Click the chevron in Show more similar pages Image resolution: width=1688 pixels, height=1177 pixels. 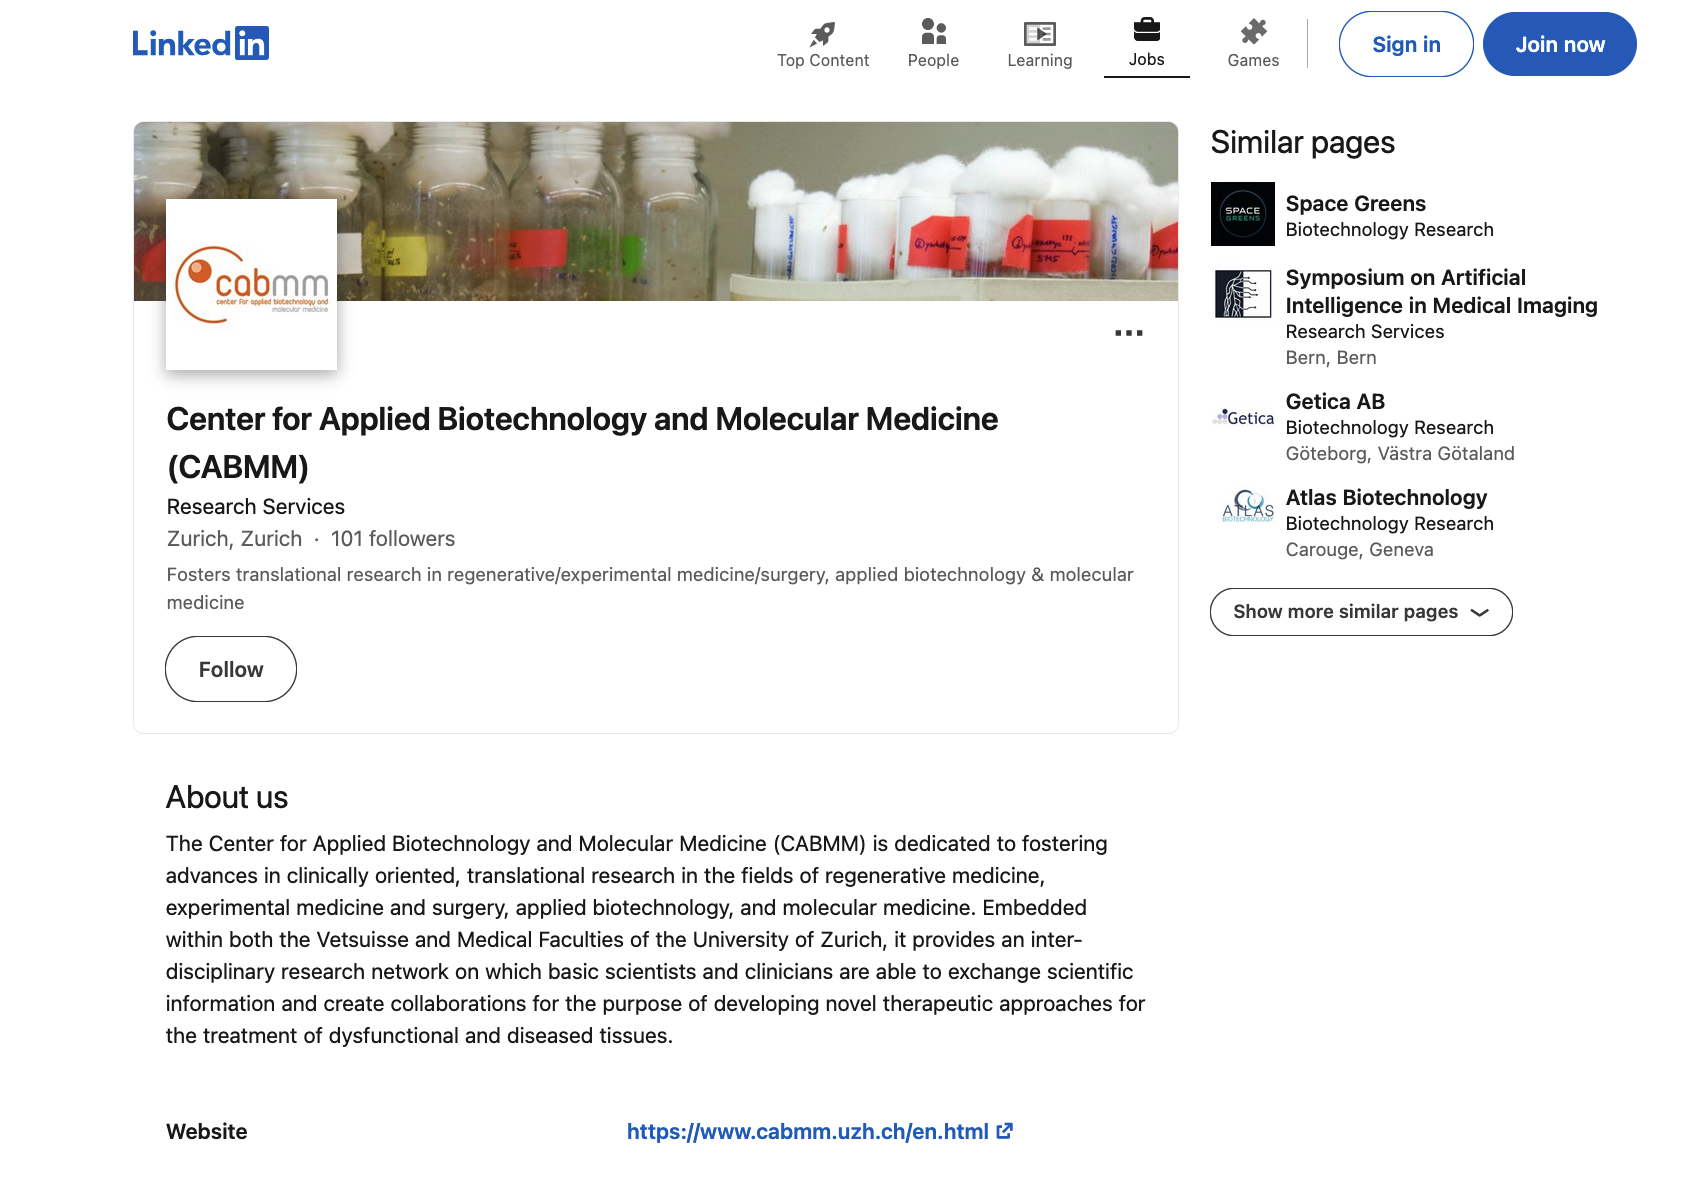1480,612
